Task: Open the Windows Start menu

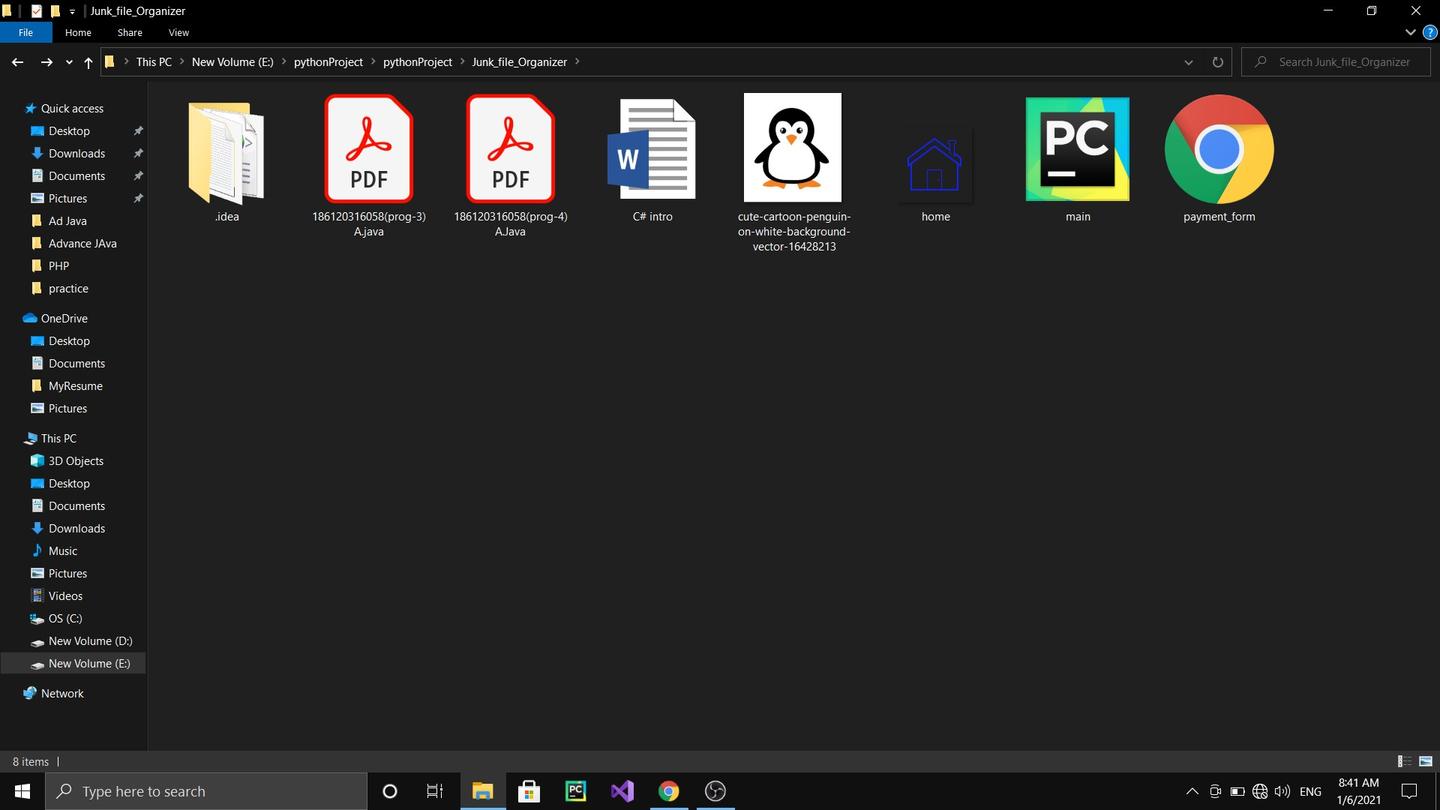Action: (x=22, y=791)
